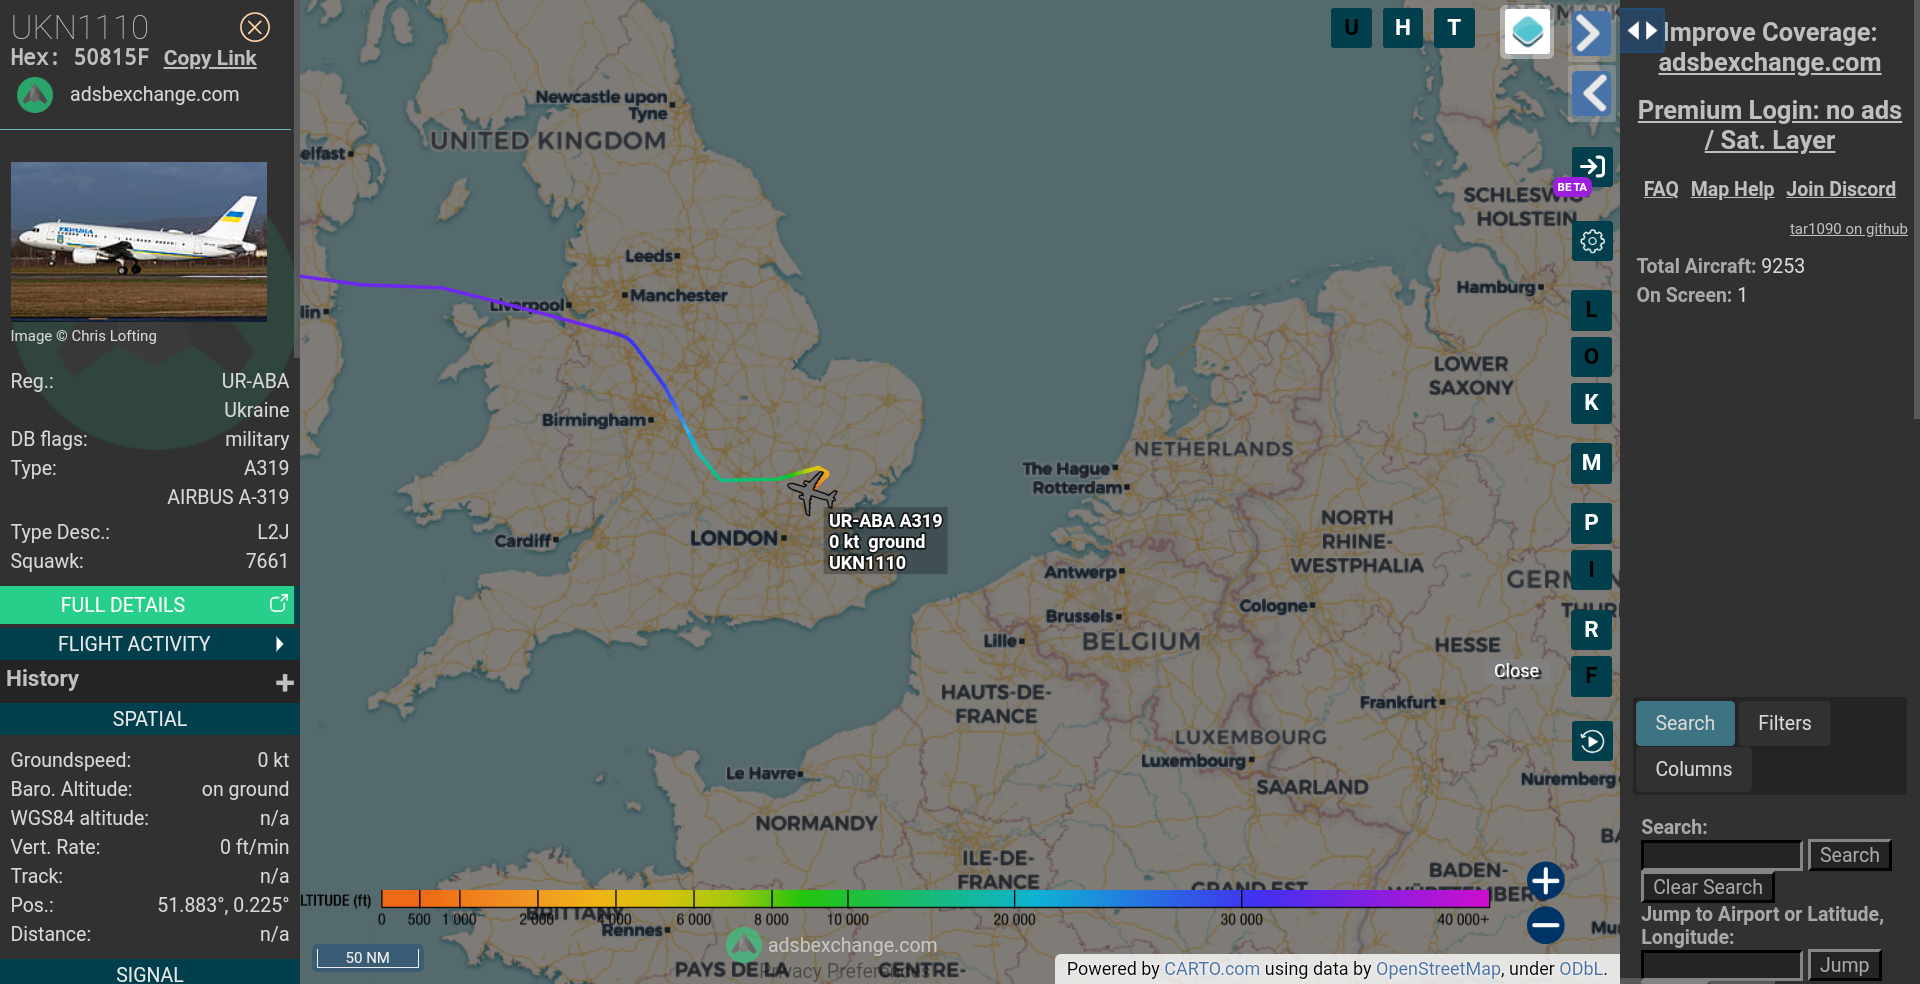The image size is (1920, 984).
Task: Switch to the Columns tab
Action: click(x=1693, y=769)
